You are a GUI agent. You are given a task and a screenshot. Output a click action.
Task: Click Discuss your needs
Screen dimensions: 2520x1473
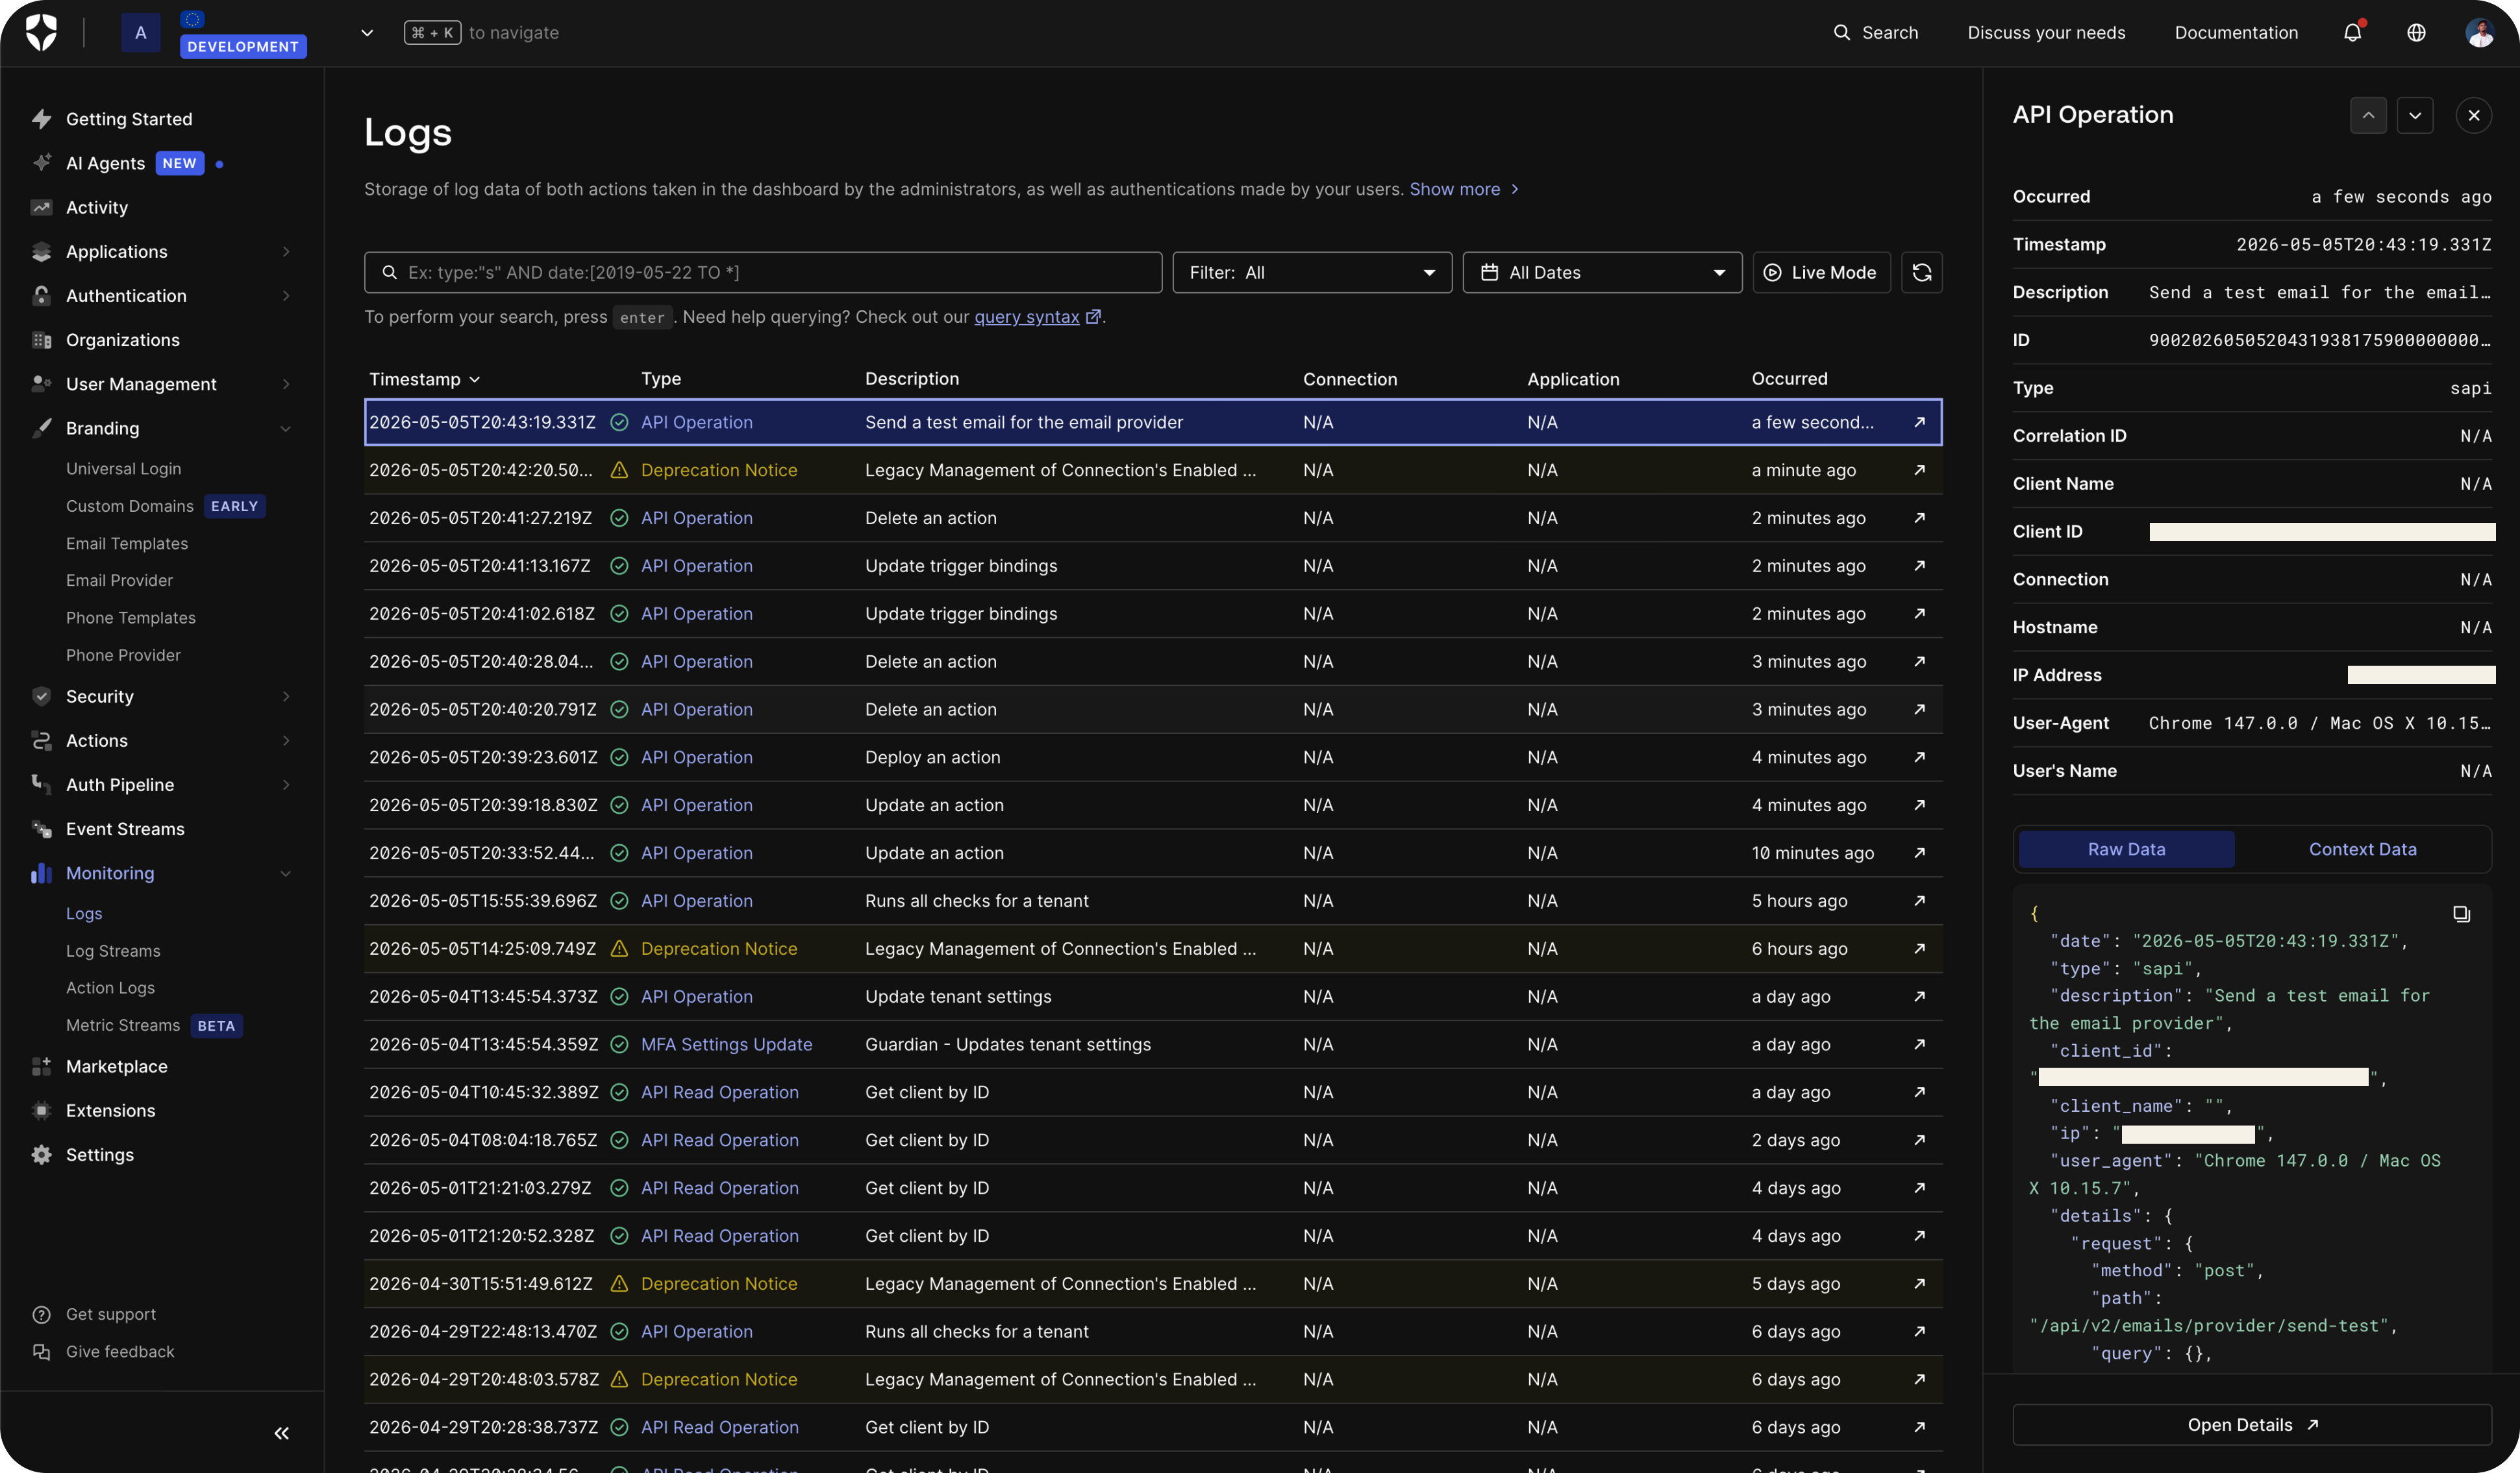(2046, 32)
